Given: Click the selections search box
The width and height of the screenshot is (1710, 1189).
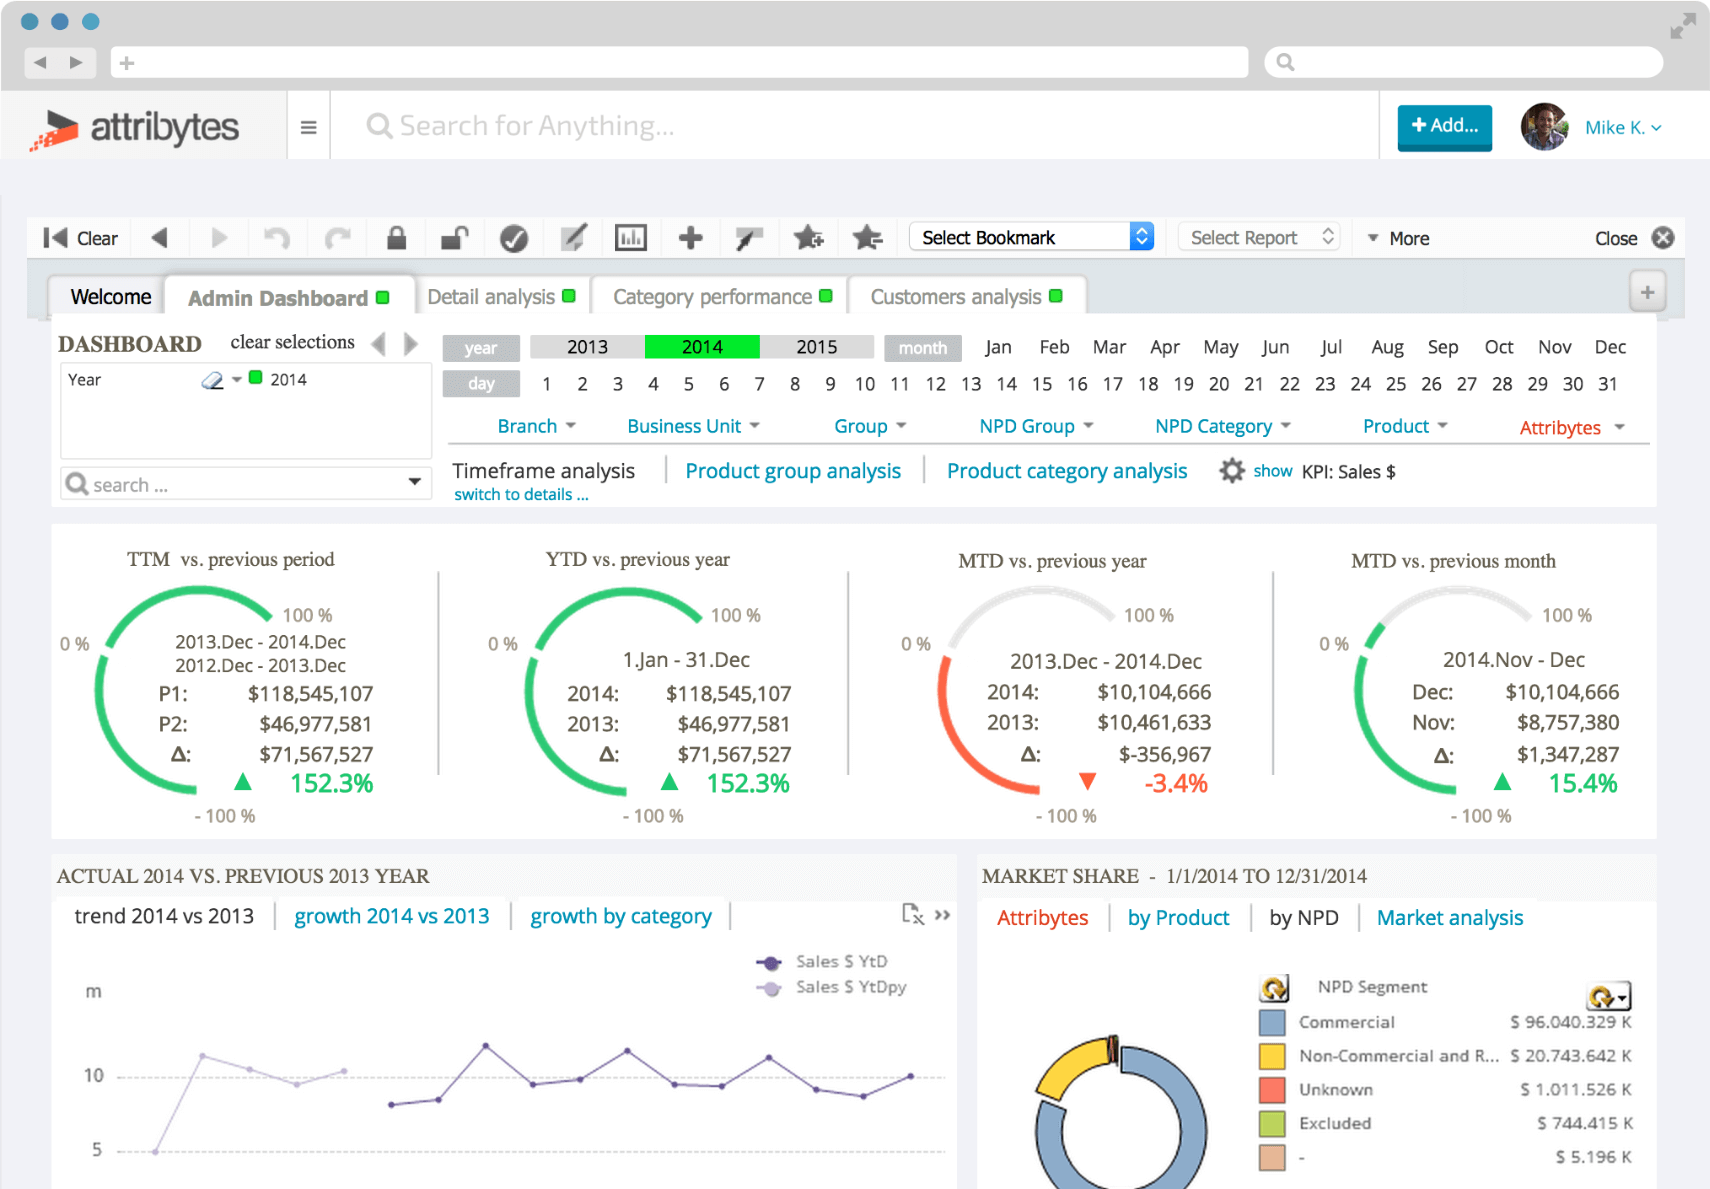Looking at the screenshot, I should tap(246, 484).
